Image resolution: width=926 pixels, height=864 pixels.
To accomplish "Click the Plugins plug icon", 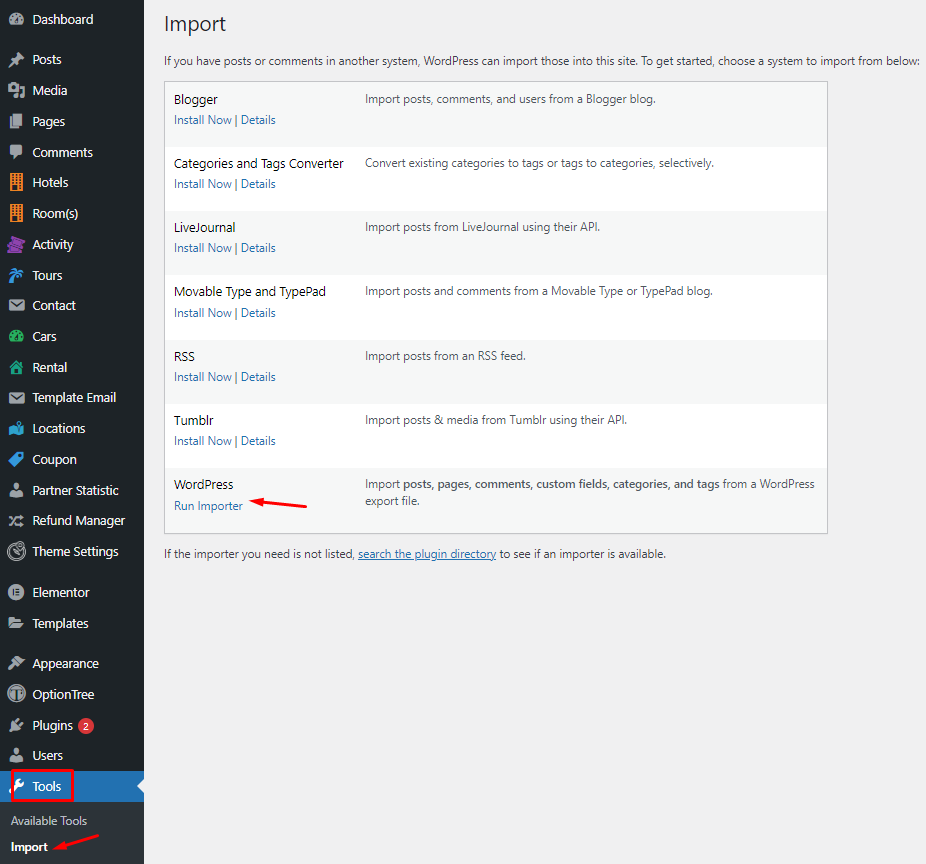I will 17,725.
